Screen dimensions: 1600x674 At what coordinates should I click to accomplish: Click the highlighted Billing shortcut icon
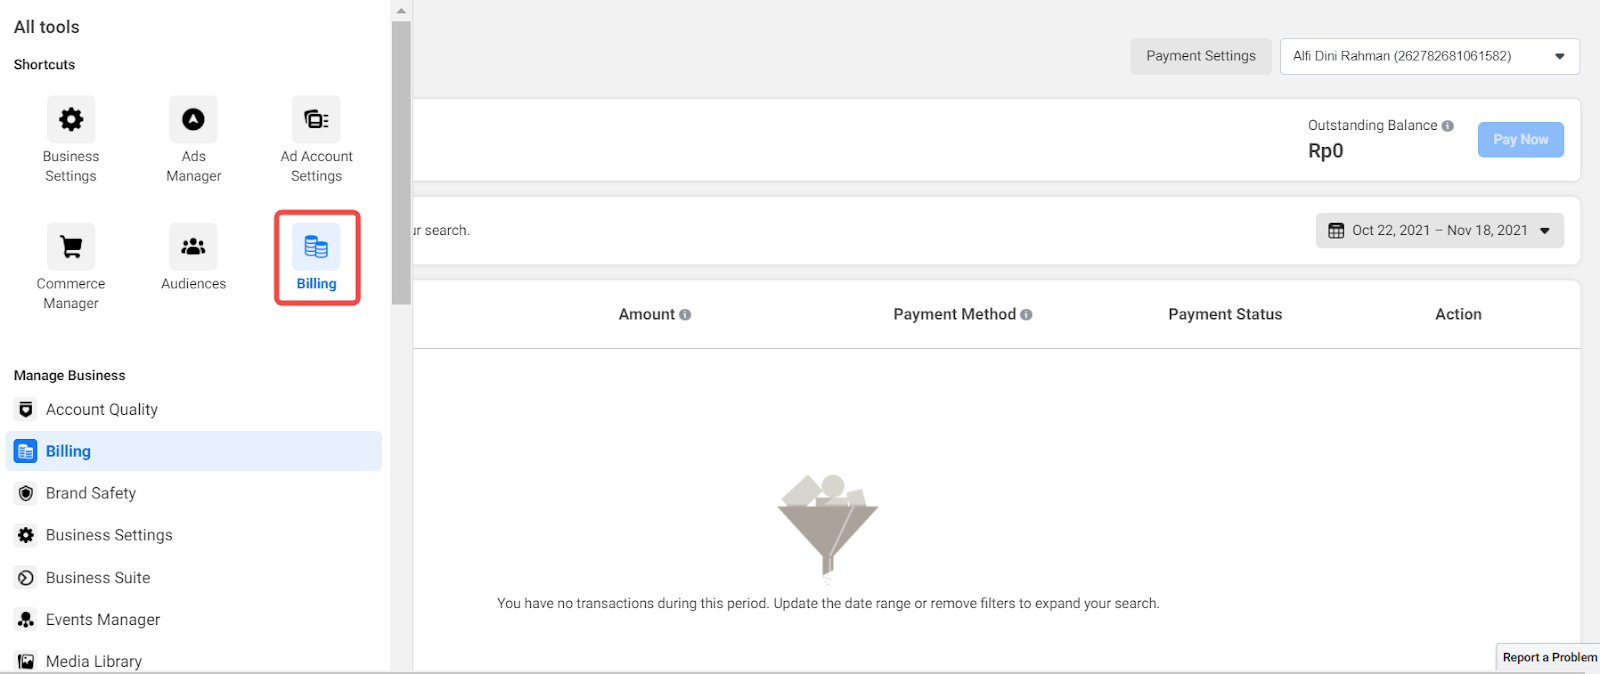point(316,247)
